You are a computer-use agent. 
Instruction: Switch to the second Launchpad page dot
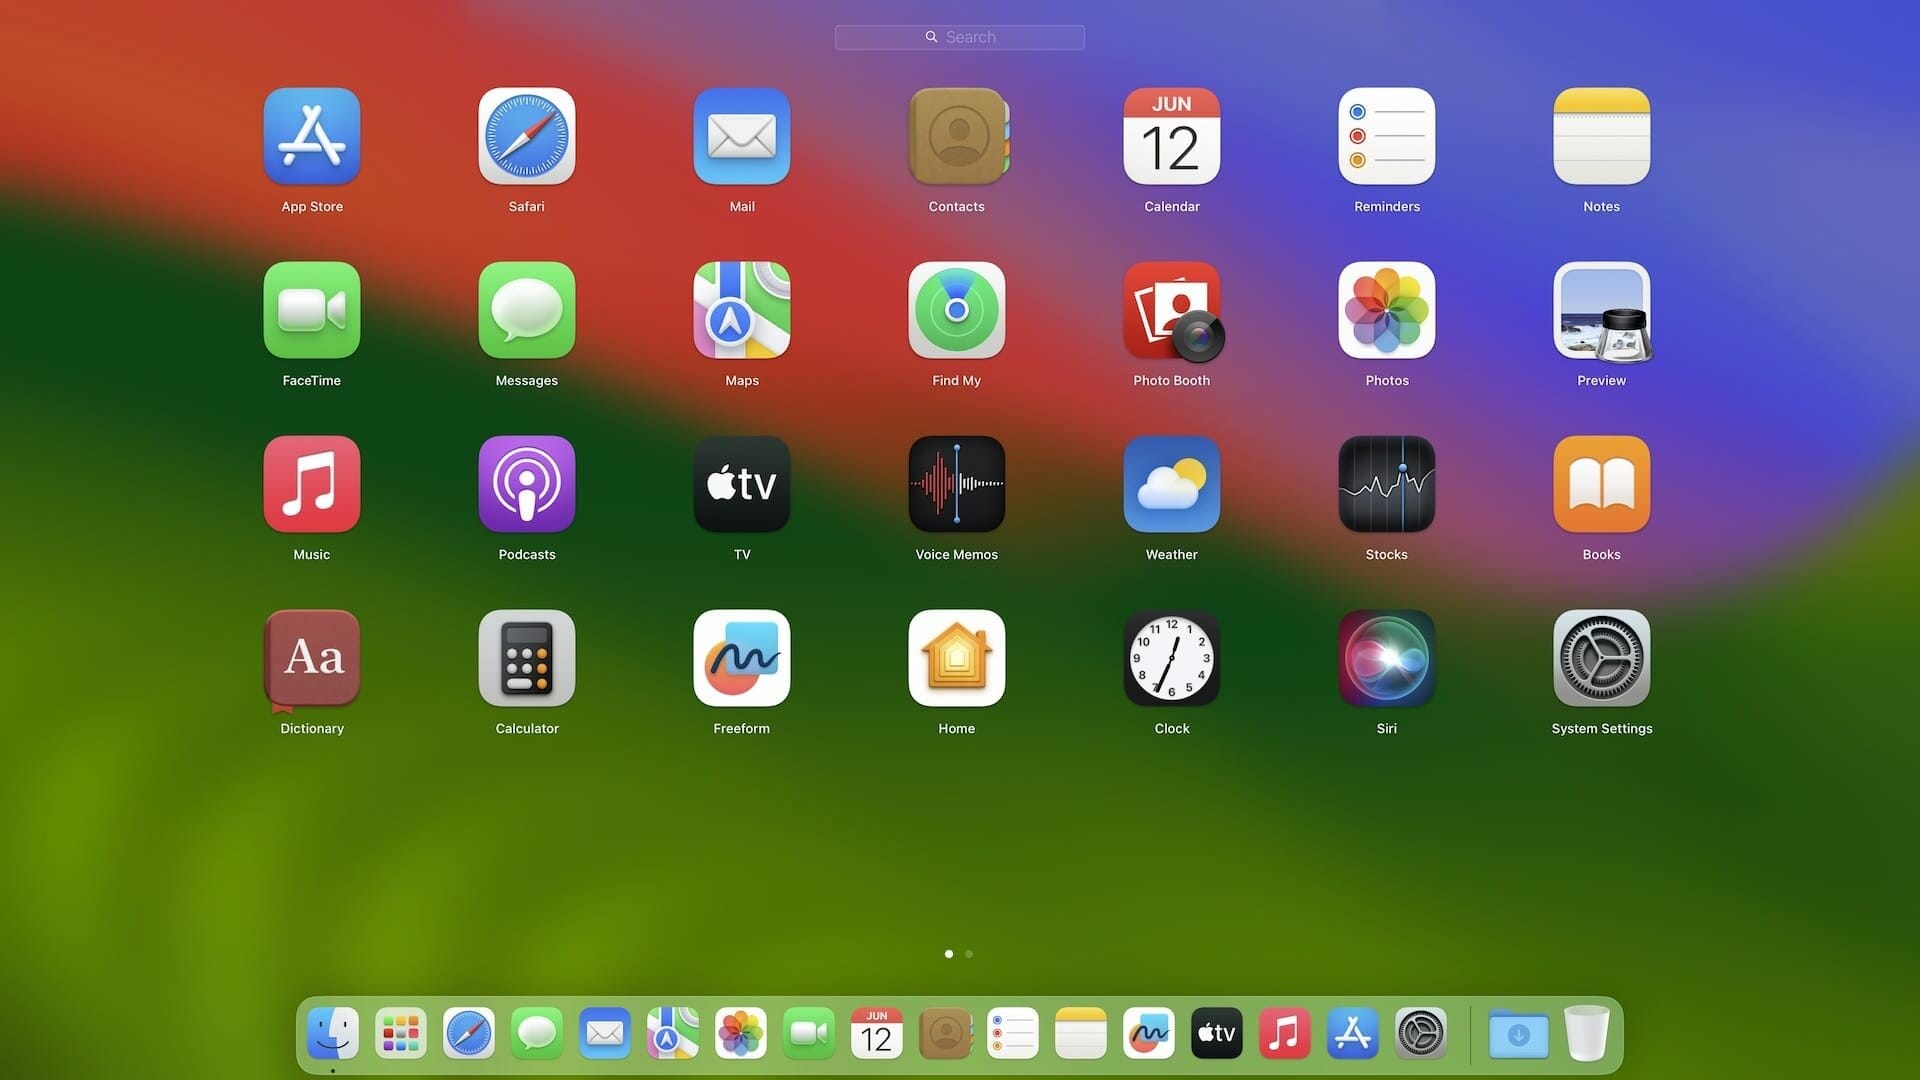[x=969, y=954]
